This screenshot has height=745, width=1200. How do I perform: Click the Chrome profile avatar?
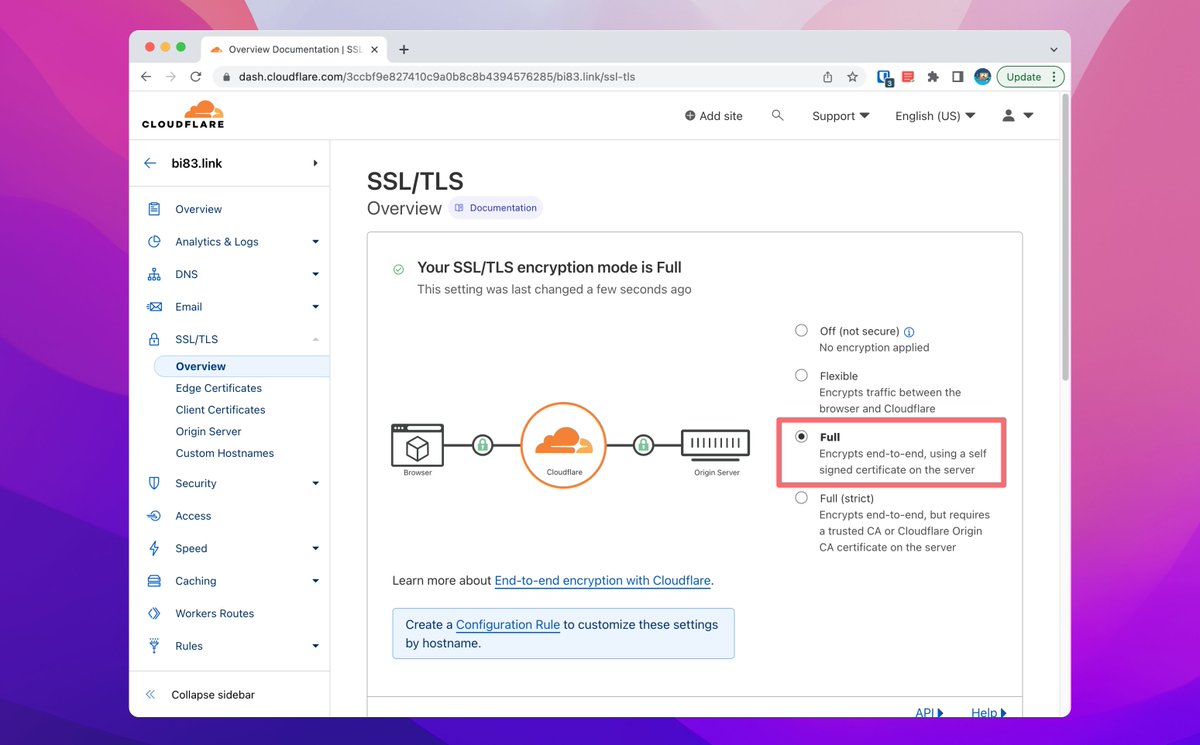(982, 77)
